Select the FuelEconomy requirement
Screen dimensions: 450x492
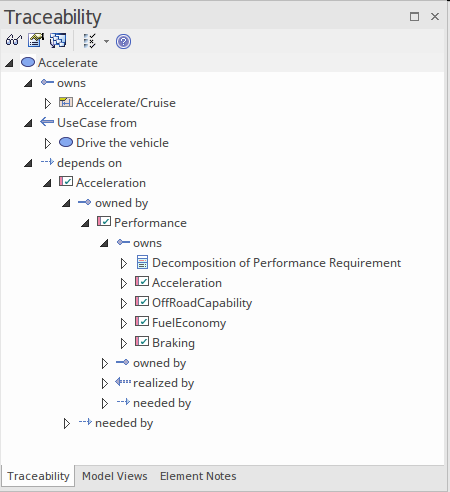point(189,323)
